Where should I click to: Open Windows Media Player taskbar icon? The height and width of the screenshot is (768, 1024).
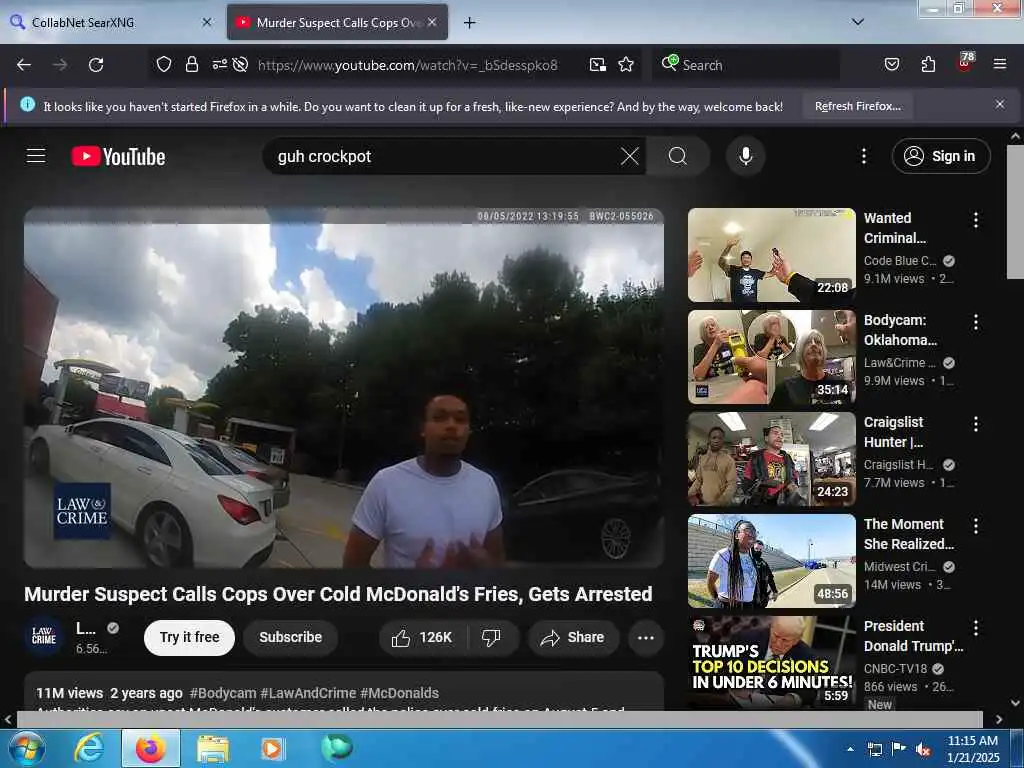[x=272, y=748]
